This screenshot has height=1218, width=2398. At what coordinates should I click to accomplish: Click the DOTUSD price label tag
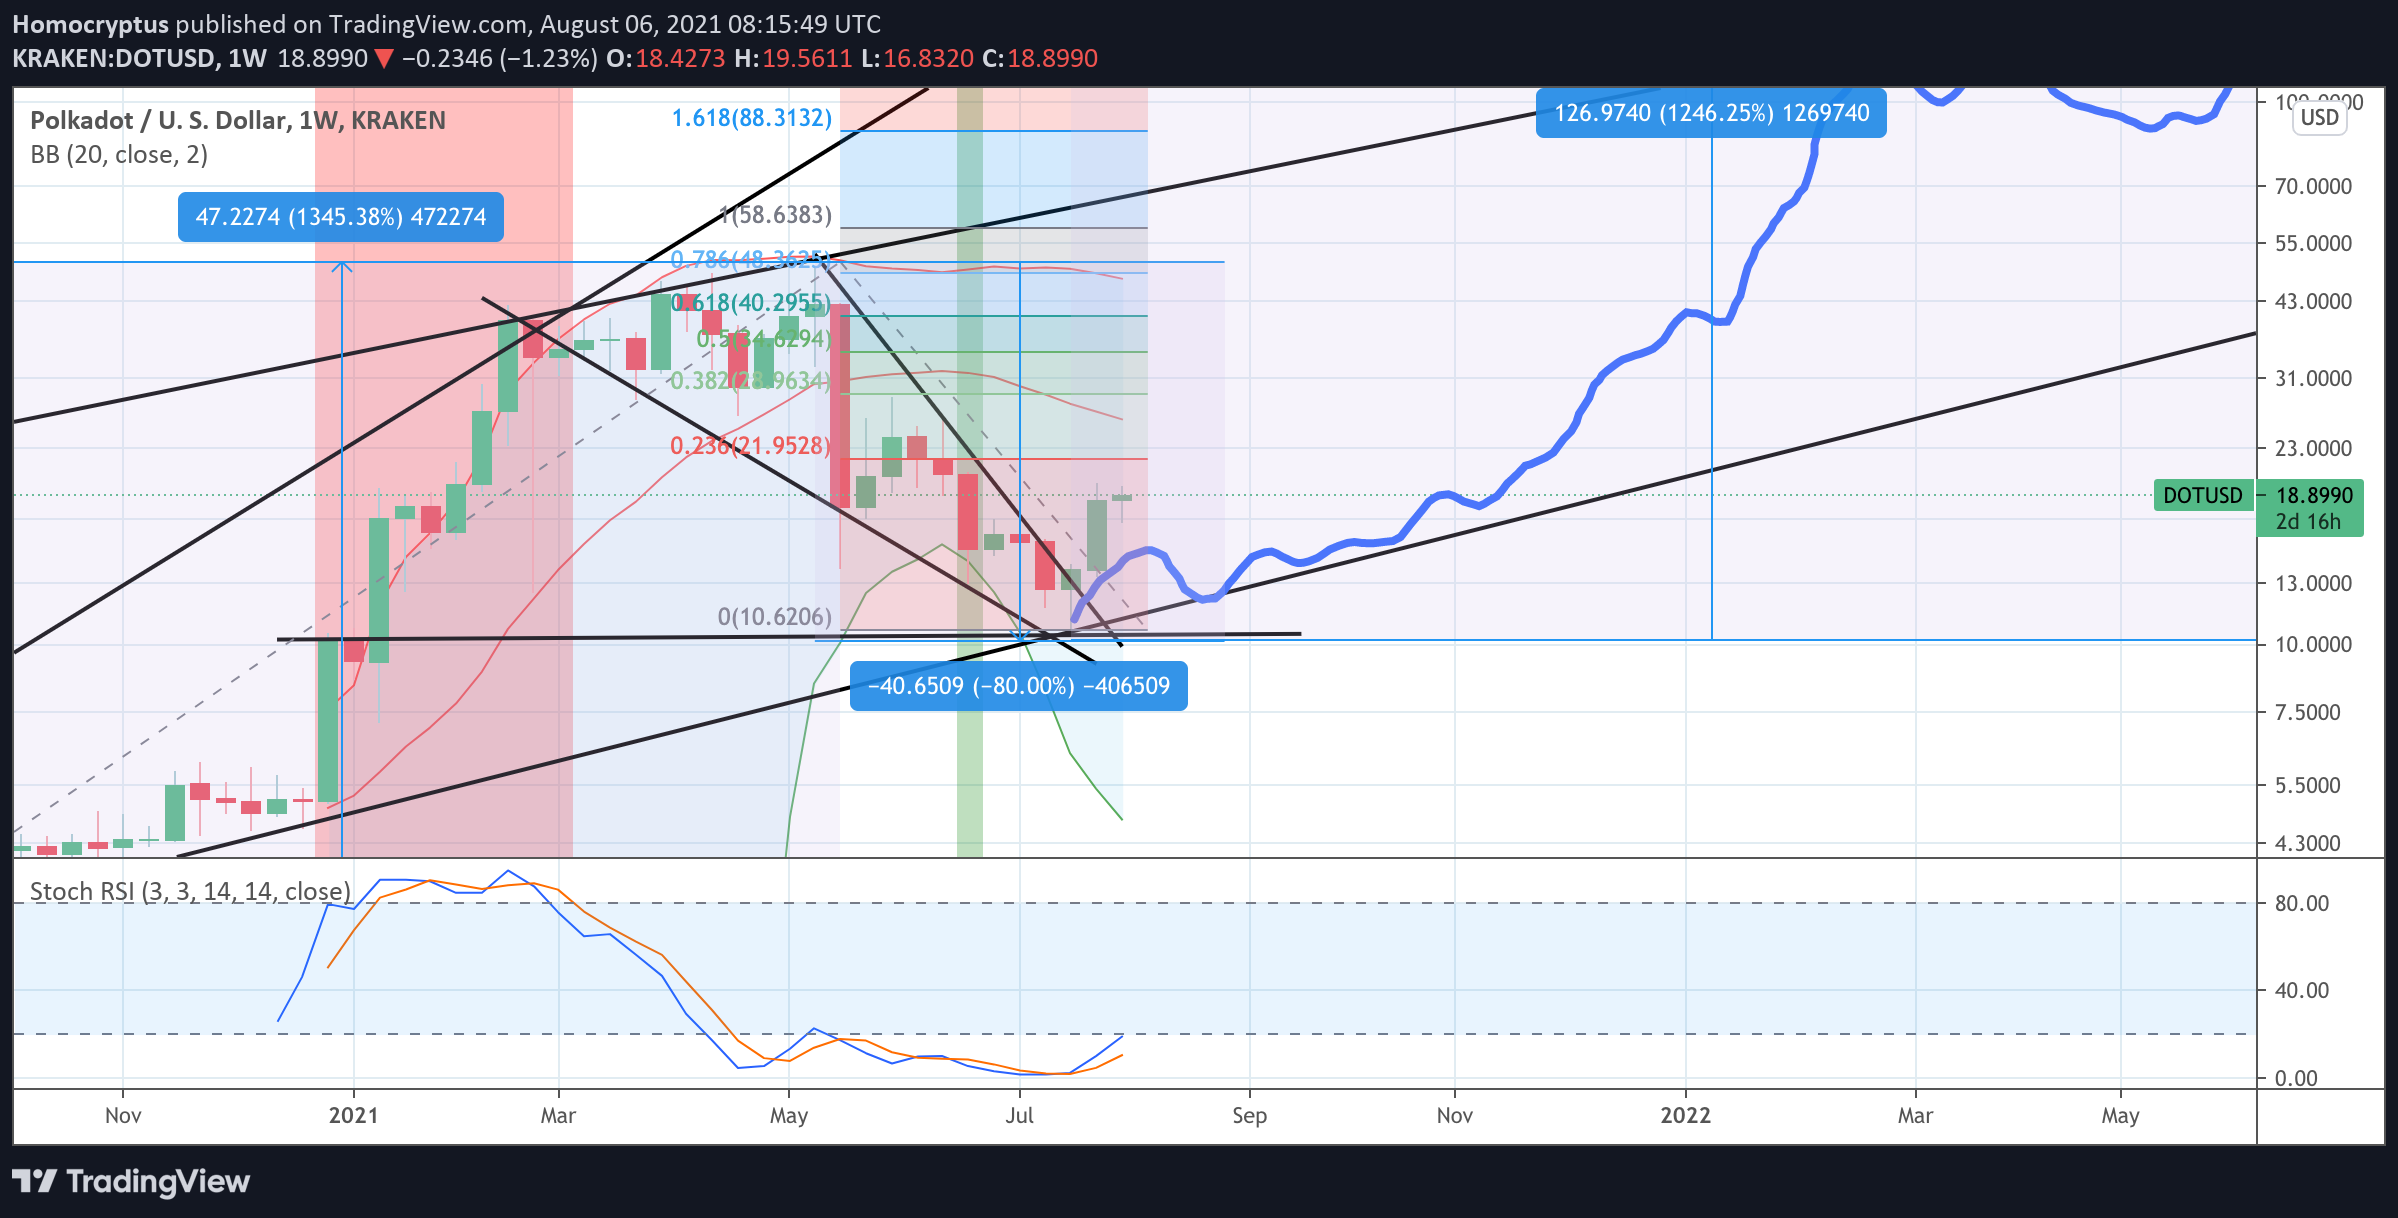coord(2202,495)
